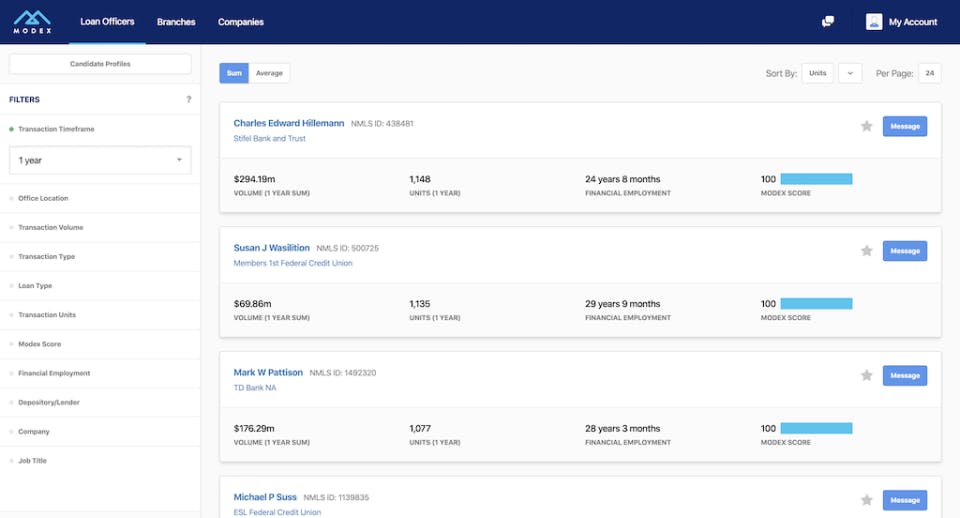Click the filters help question mark
The width and height of the screenshot is (960, 518).
point(188,100)
